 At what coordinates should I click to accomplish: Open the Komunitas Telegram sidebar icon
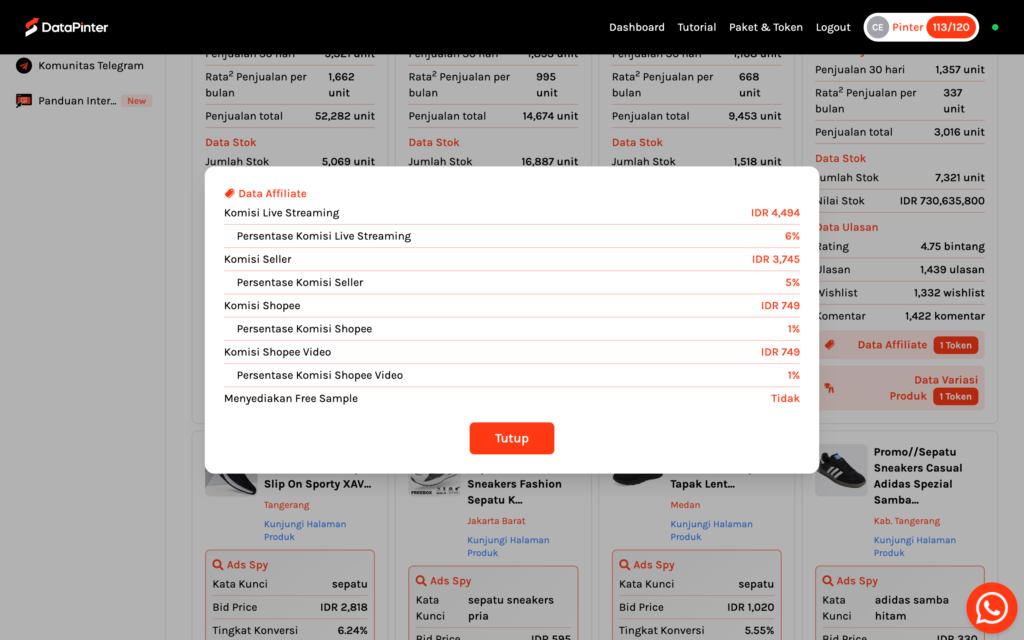[22, 65]
